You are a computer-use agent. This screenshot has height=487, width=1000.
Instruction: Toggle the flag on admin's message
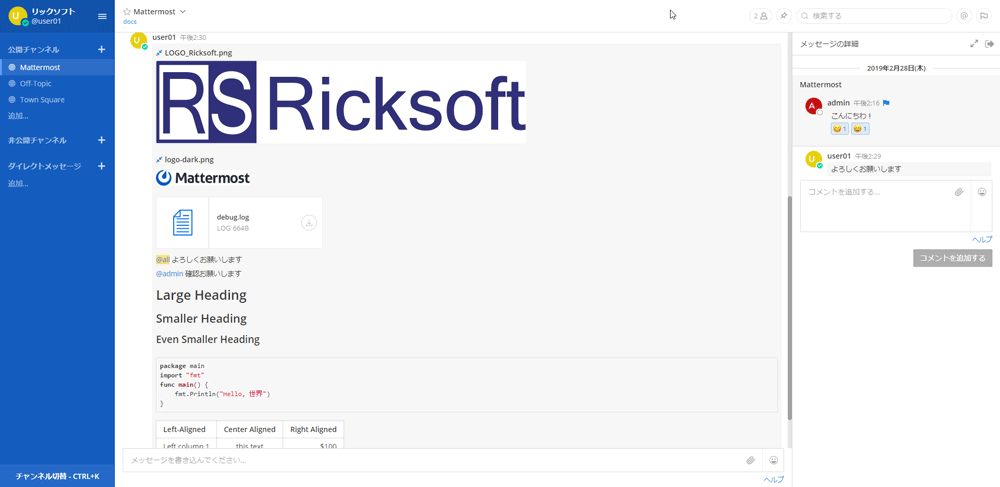point(886,103)
